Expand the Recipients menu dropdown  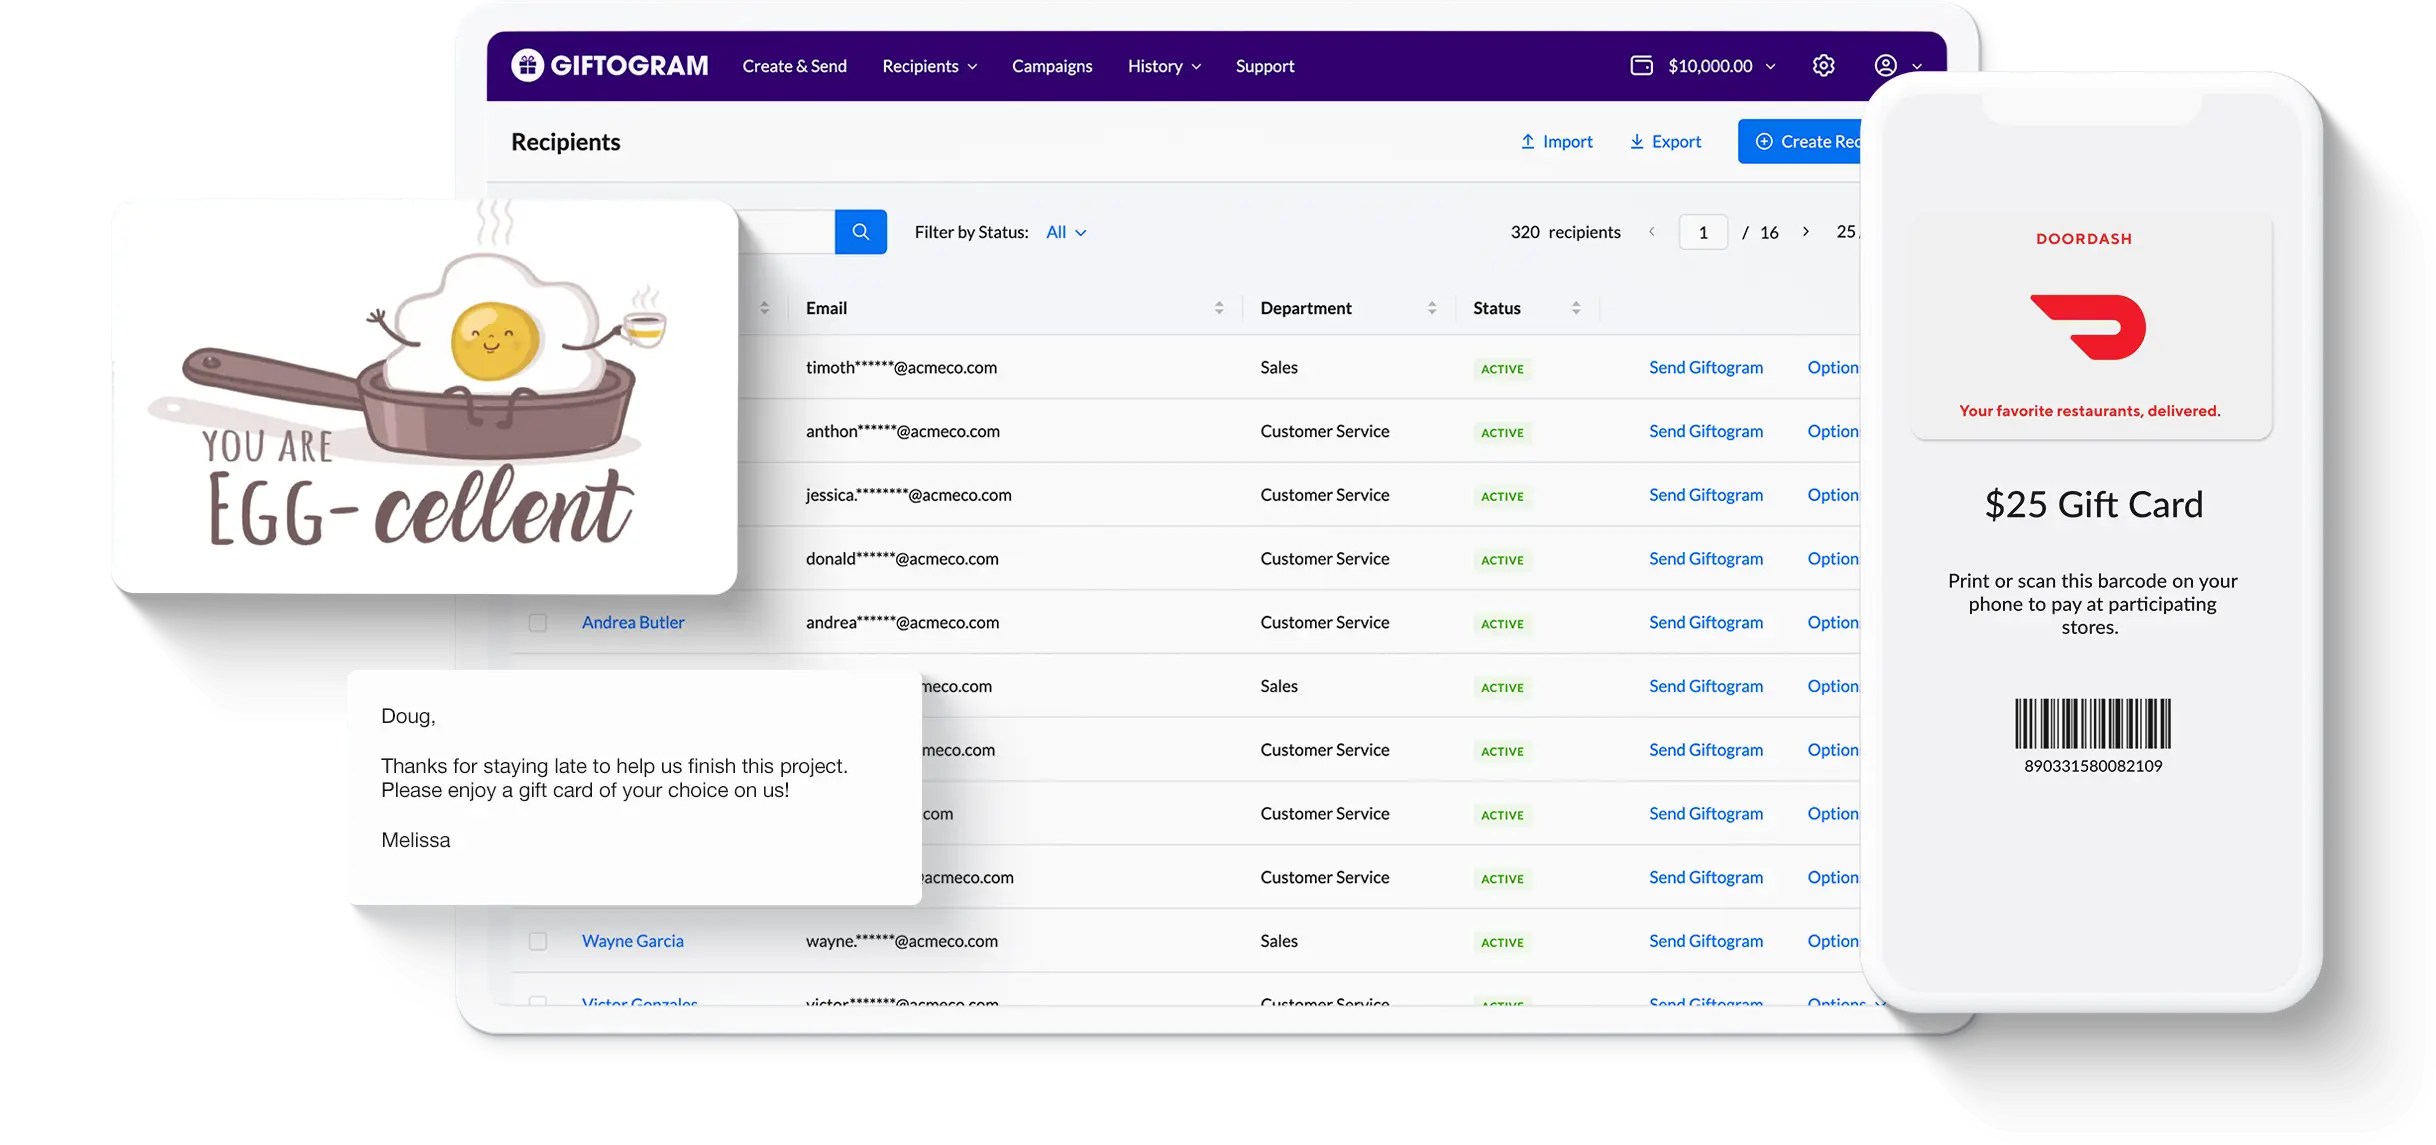click(x=929, y=66)
